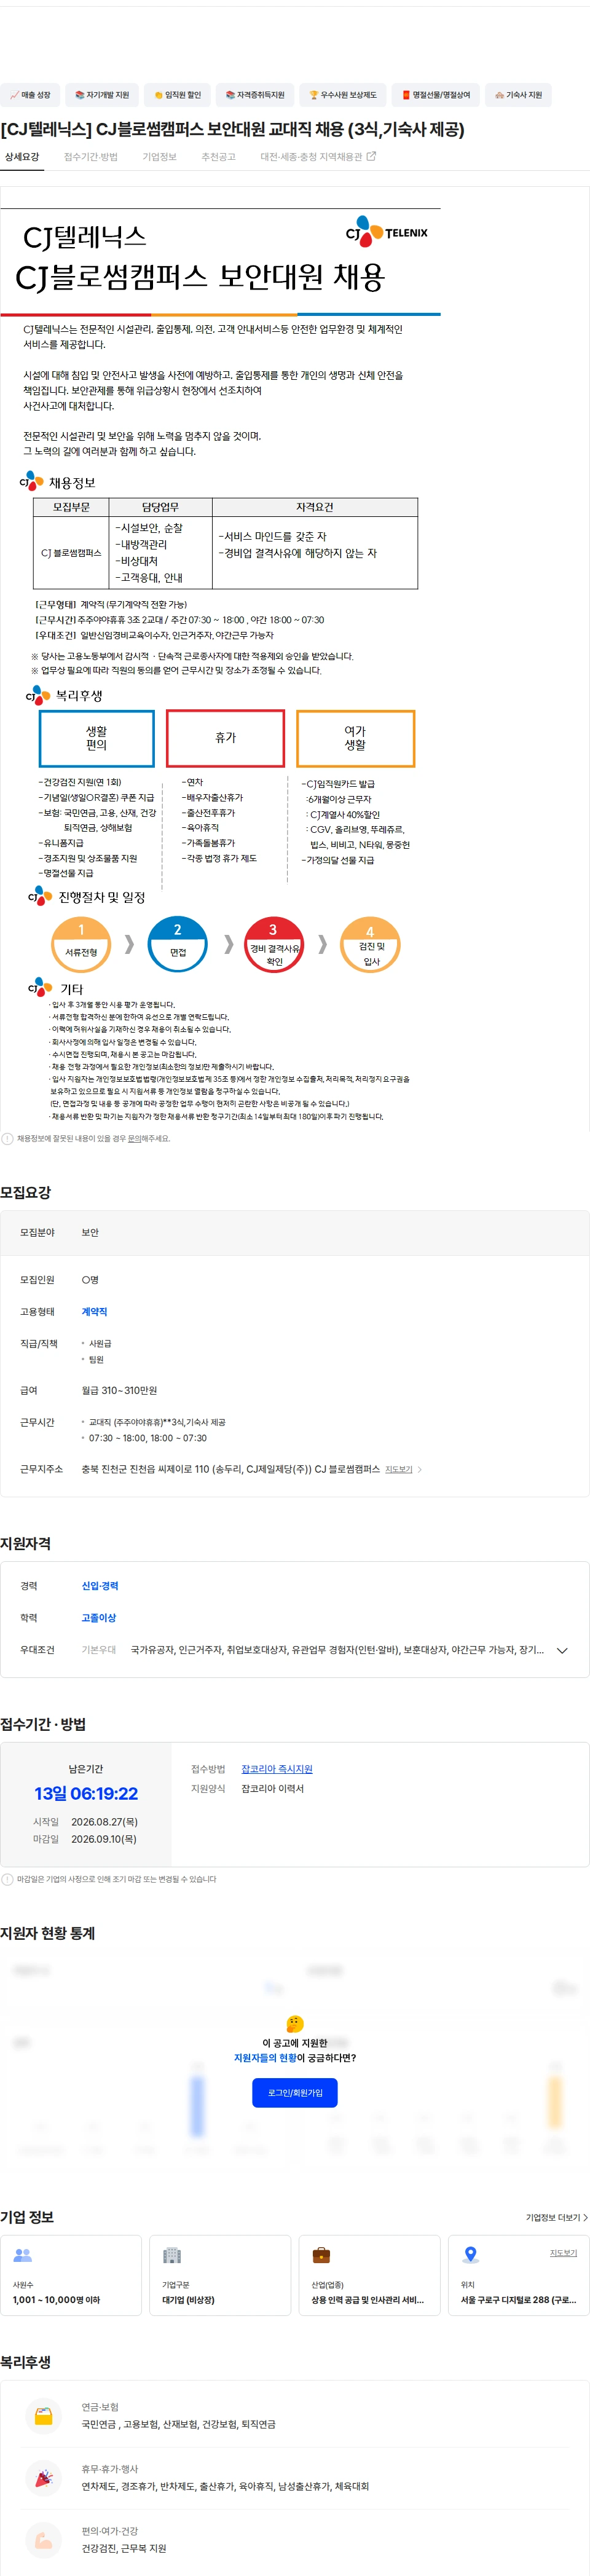
Task: Click the 생활 편의 blue box
Action: pyautogui.click(x=97, y=739)
